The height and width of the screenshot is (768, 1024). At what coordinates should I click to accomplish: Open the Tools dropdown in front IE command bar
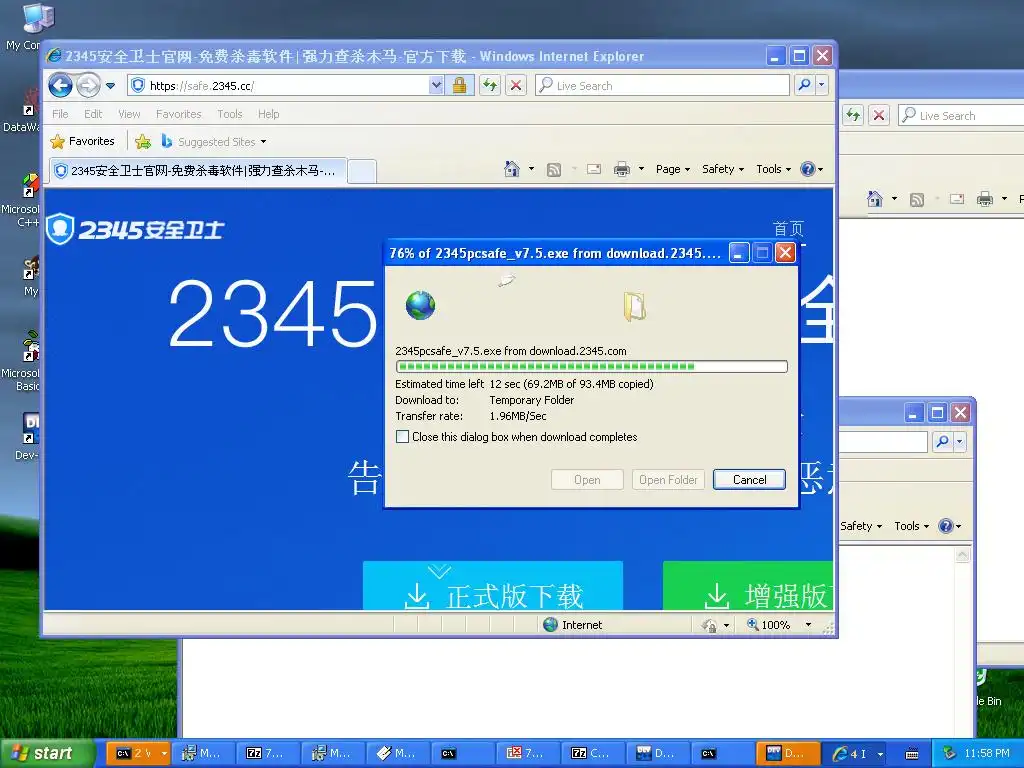[x=773, y=169]
